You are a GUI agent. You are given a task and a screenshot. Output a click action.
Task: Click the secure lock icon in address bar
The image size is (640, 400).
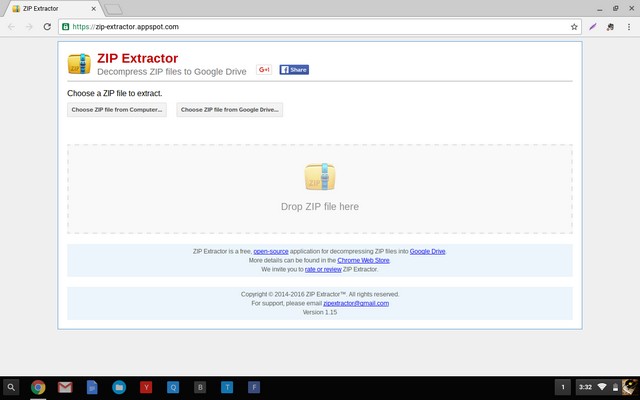click(x=65, y=27)
